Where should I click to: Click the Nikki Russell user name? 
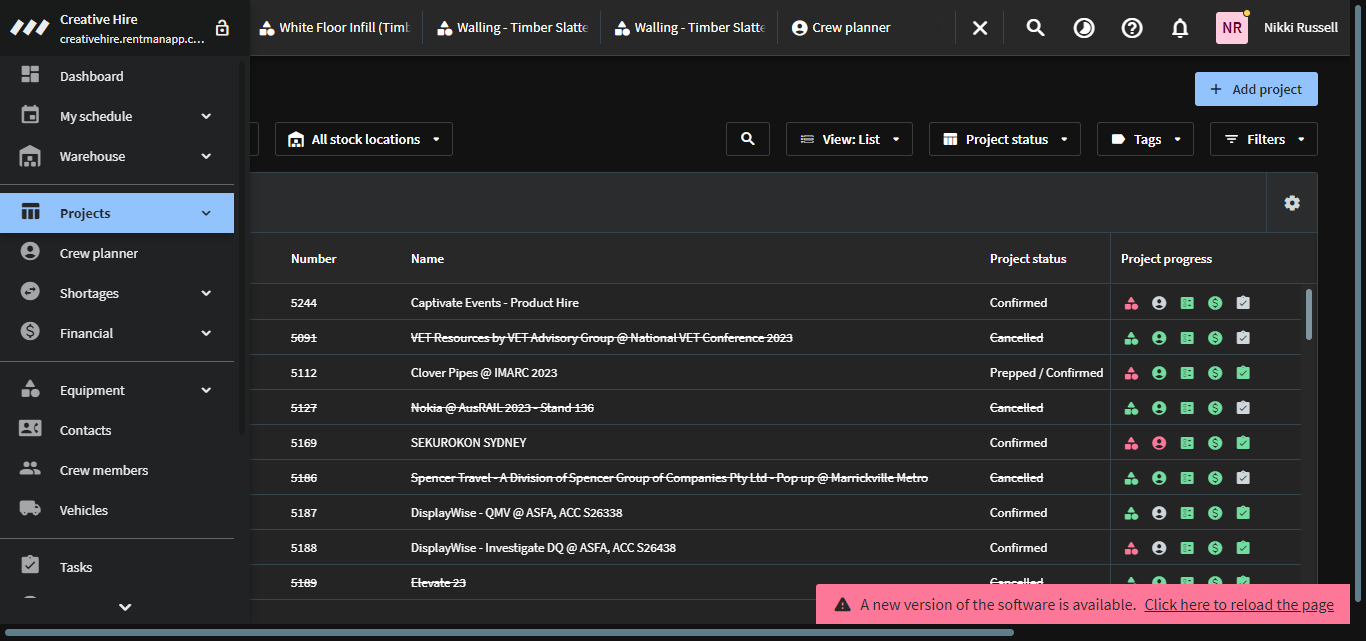[x=1301, y=28]
